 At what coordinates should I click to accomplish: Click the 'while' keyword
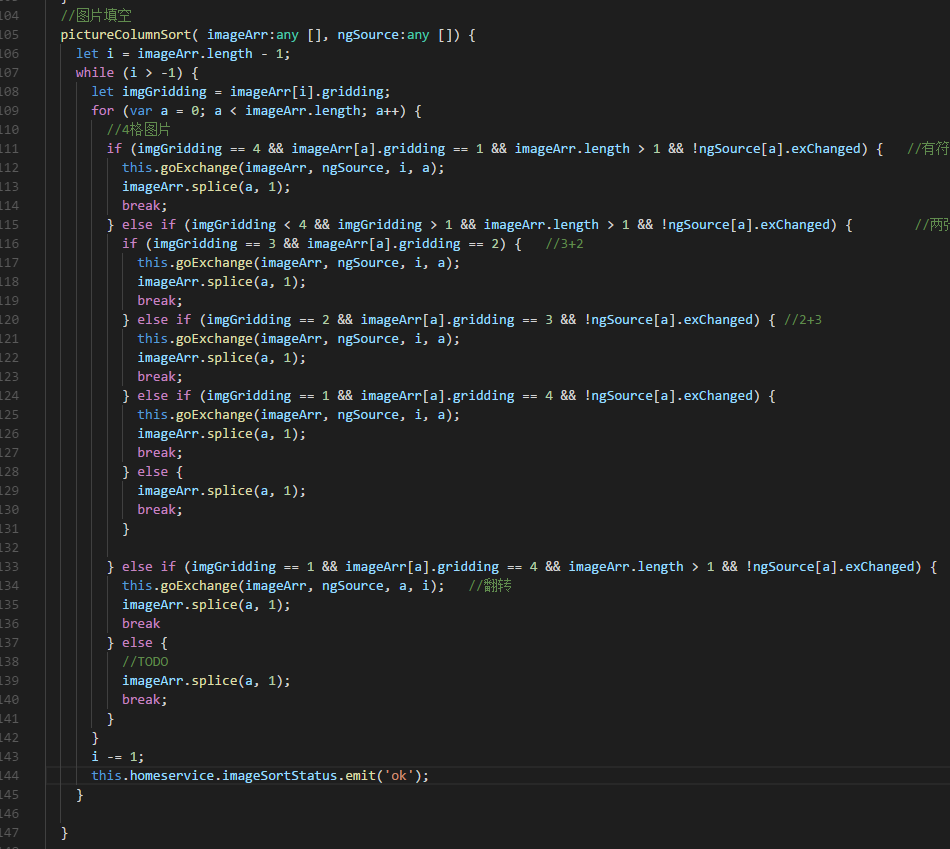95,73
